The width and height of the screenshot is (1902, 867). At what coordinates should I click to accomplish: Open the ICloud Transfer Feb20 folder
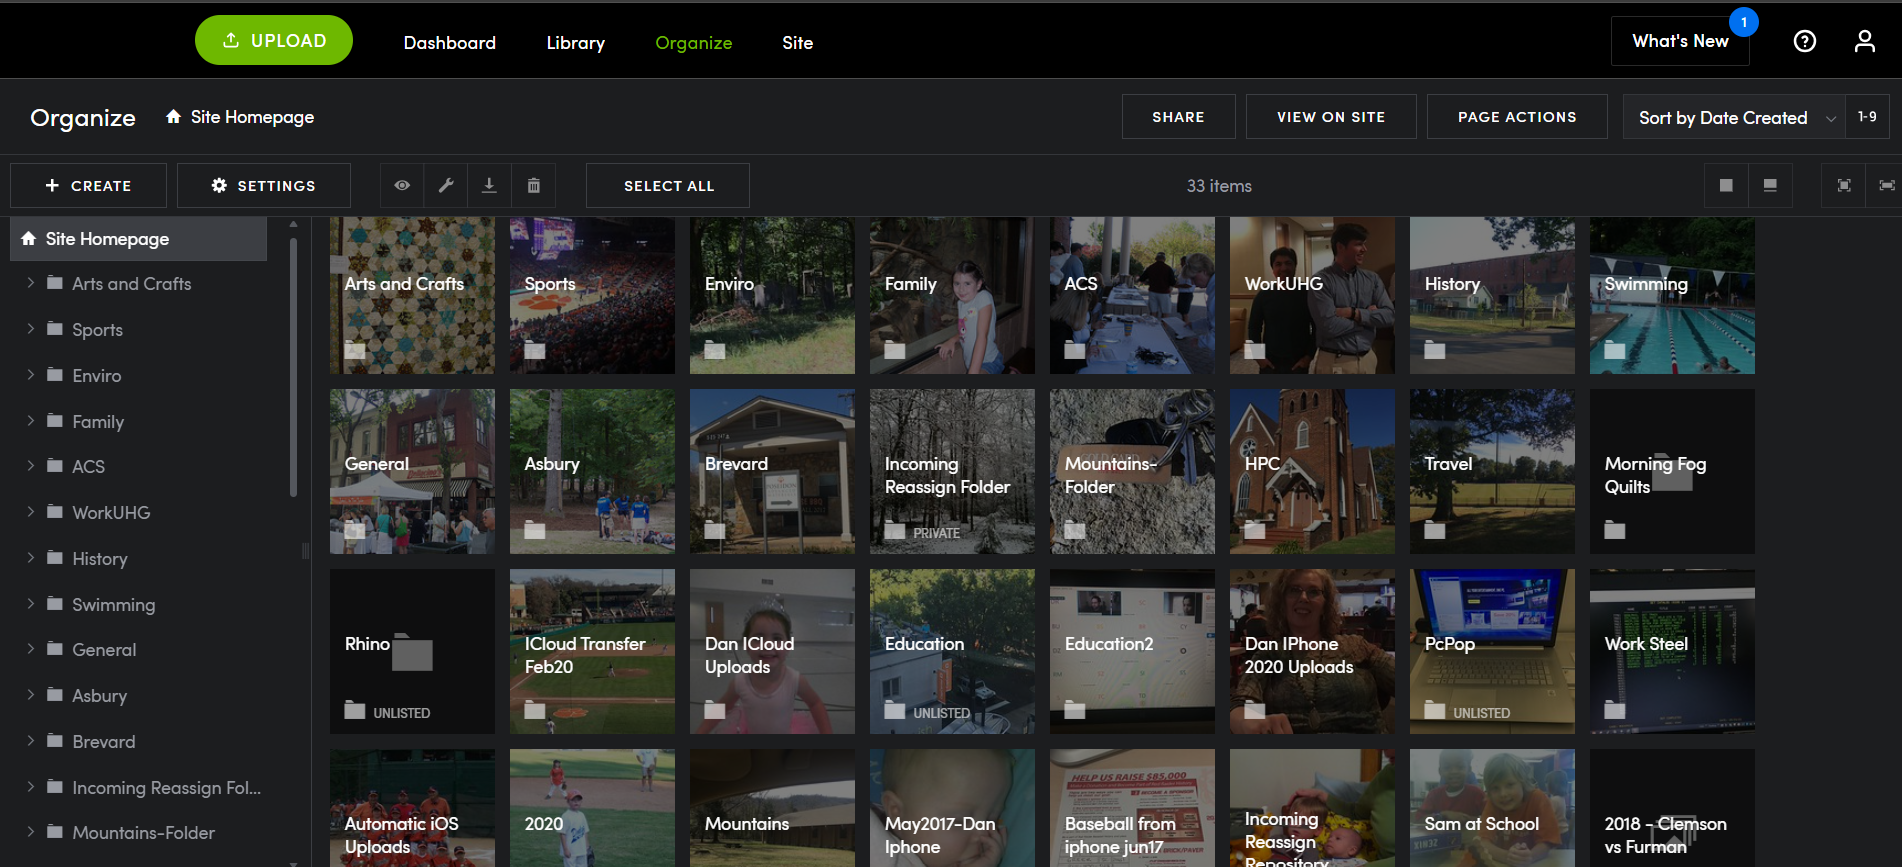[x=592, y=651]
